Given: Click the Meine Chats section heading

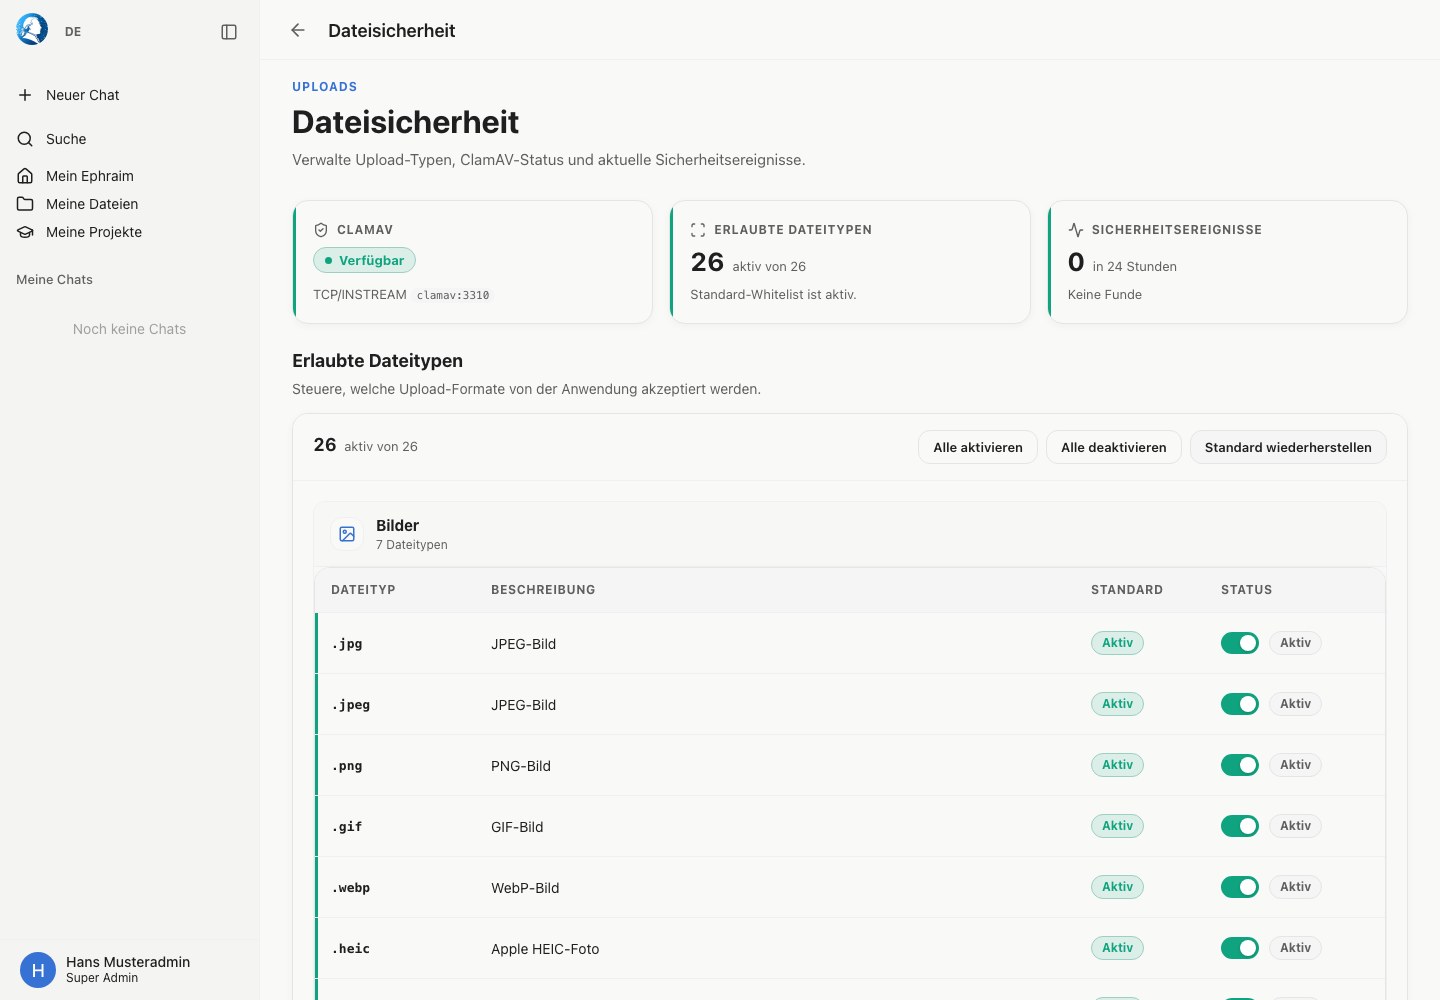Looking at the screenshot, I should (x=54, y=280).
